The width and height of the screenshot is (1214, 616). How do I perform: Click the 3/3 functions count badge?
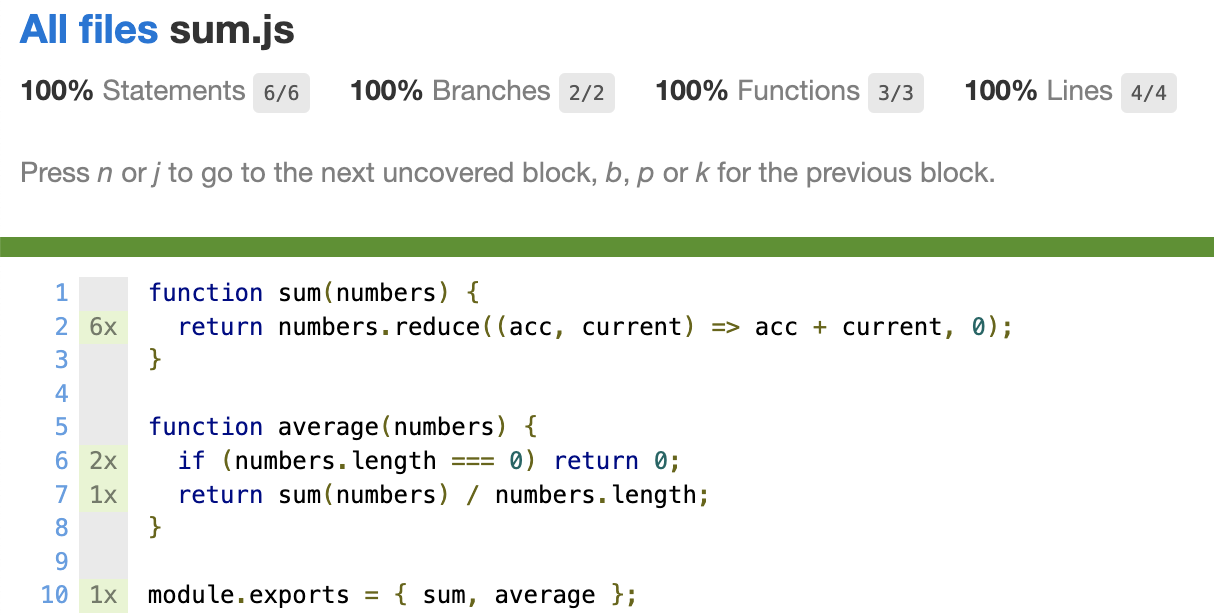tap(895, 93)
